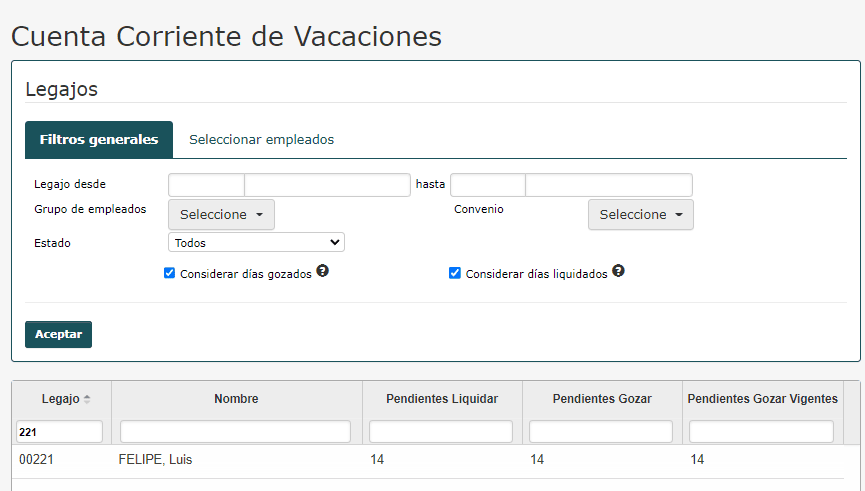Image resolution: width=865 pixels, height=491 pixels.
Task: Select the Filtros generales tab
Action: click(99, 140)
